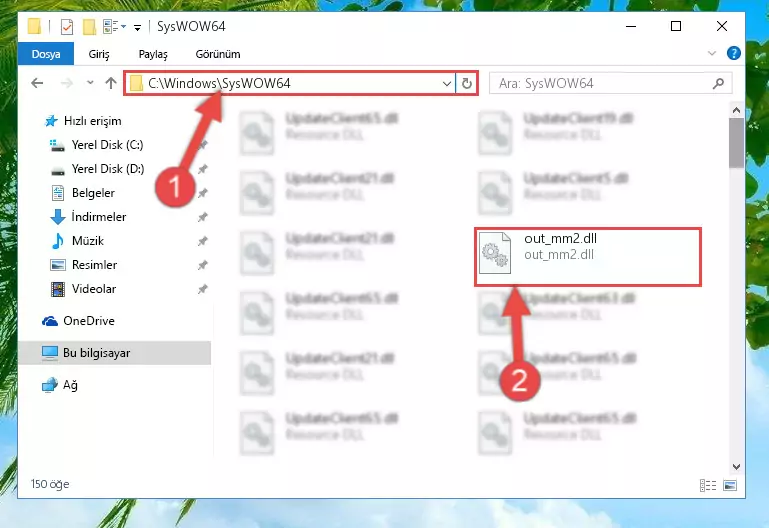This screenshot has height=528, width=769.
Task: Click the pin icon next to Resimler
Action: 202,265
